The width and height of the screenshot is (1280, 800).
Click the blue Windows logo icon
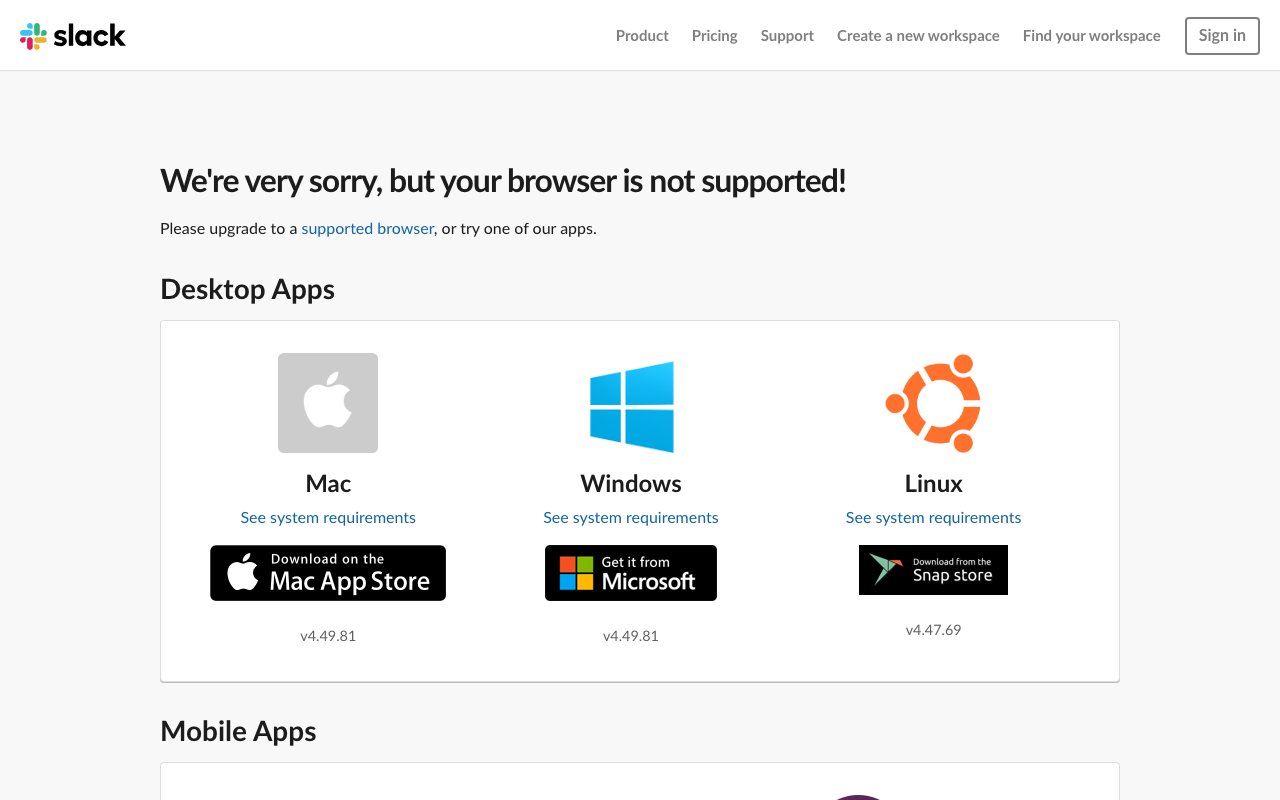[631, 406]
